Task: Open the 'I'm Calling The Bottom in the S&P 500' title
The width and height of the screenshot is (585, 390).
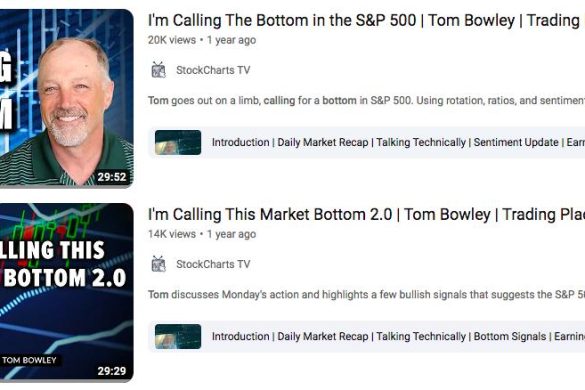Action: (x=366, y=20)
